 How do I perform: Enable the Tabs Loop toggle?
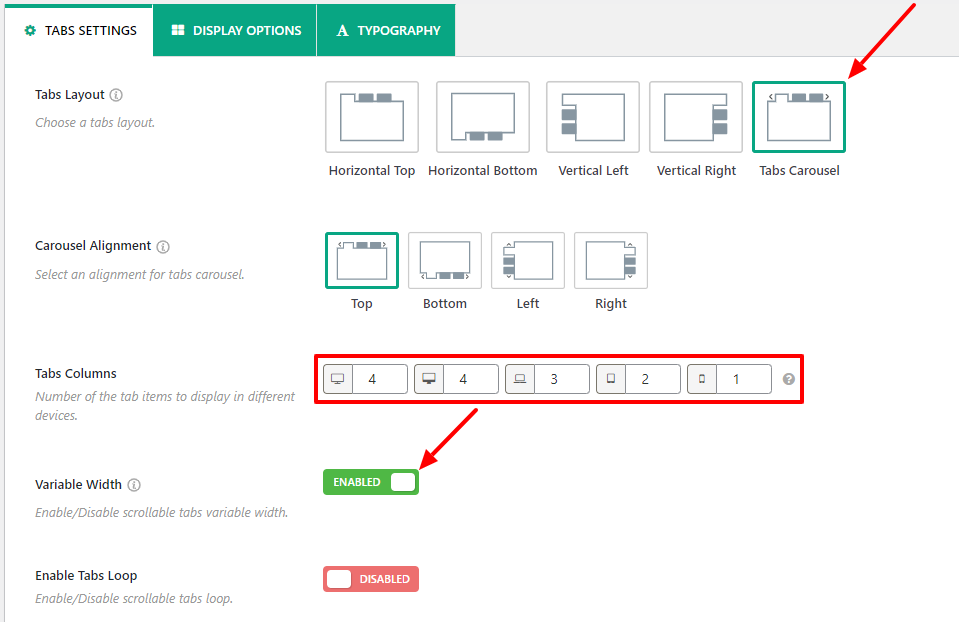pos(371,579)
